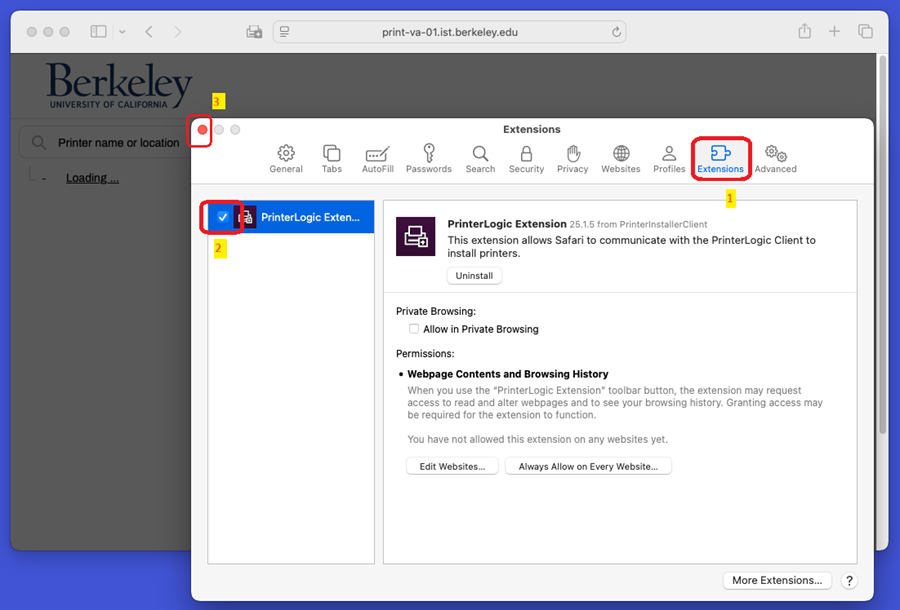The height and width of the screenshot is (610, 900).
Task: Show Privacy settings with hand icon
Action: 573,158
